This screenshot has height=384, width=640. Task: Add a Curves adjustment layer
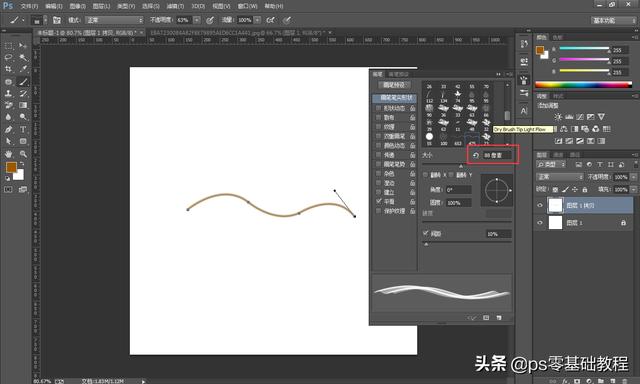click(x=580, y=117)
